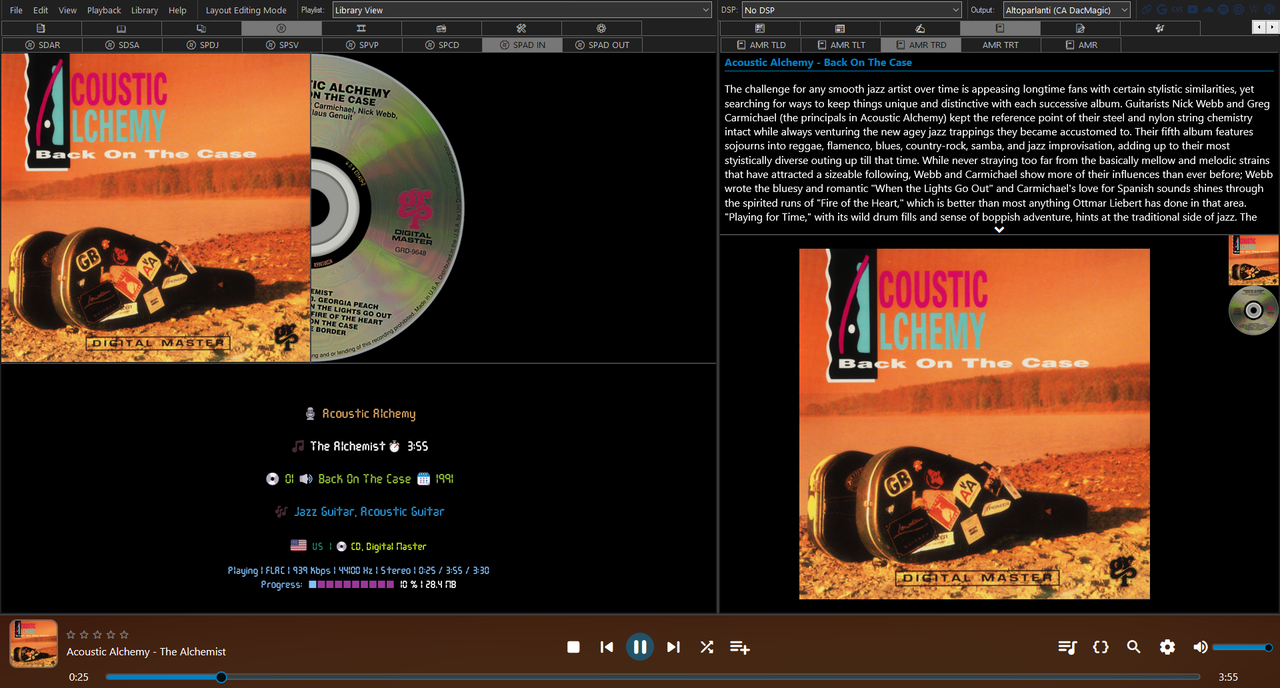The width and height of the screenshot is (1280, 688).
Task: Open the playback queue music list icon
Action: [1067, 647]
